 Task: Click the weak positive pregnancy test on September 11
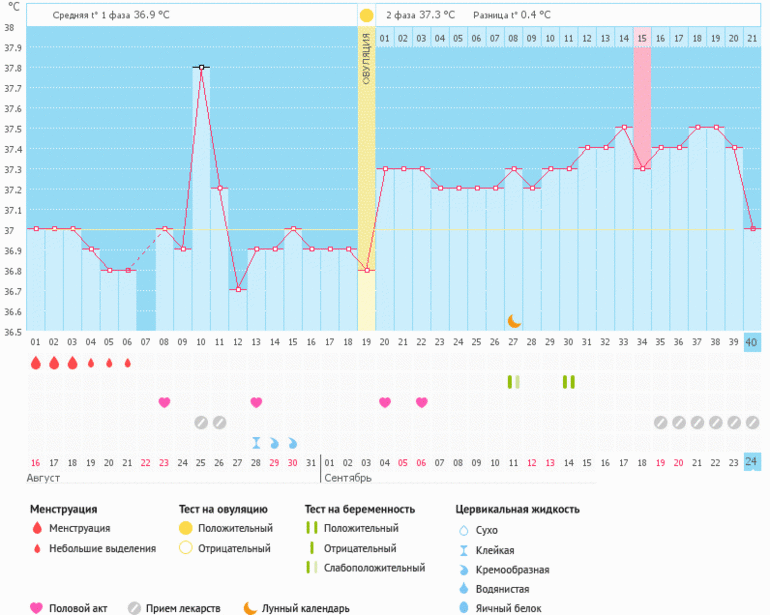pos(514,382)
